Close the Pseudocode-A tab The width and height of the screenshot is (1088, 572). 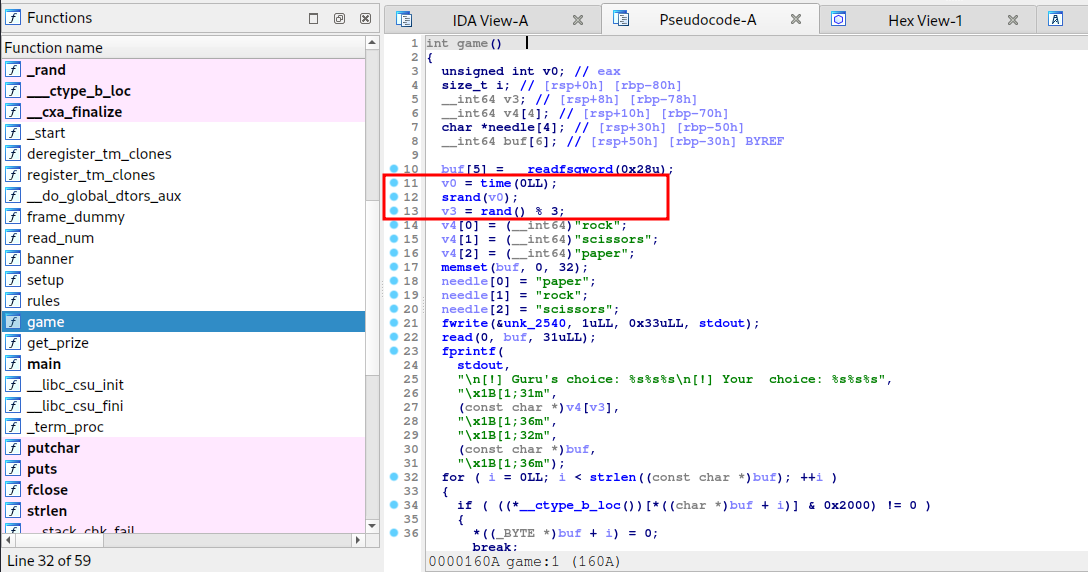[x=795, y=19]
